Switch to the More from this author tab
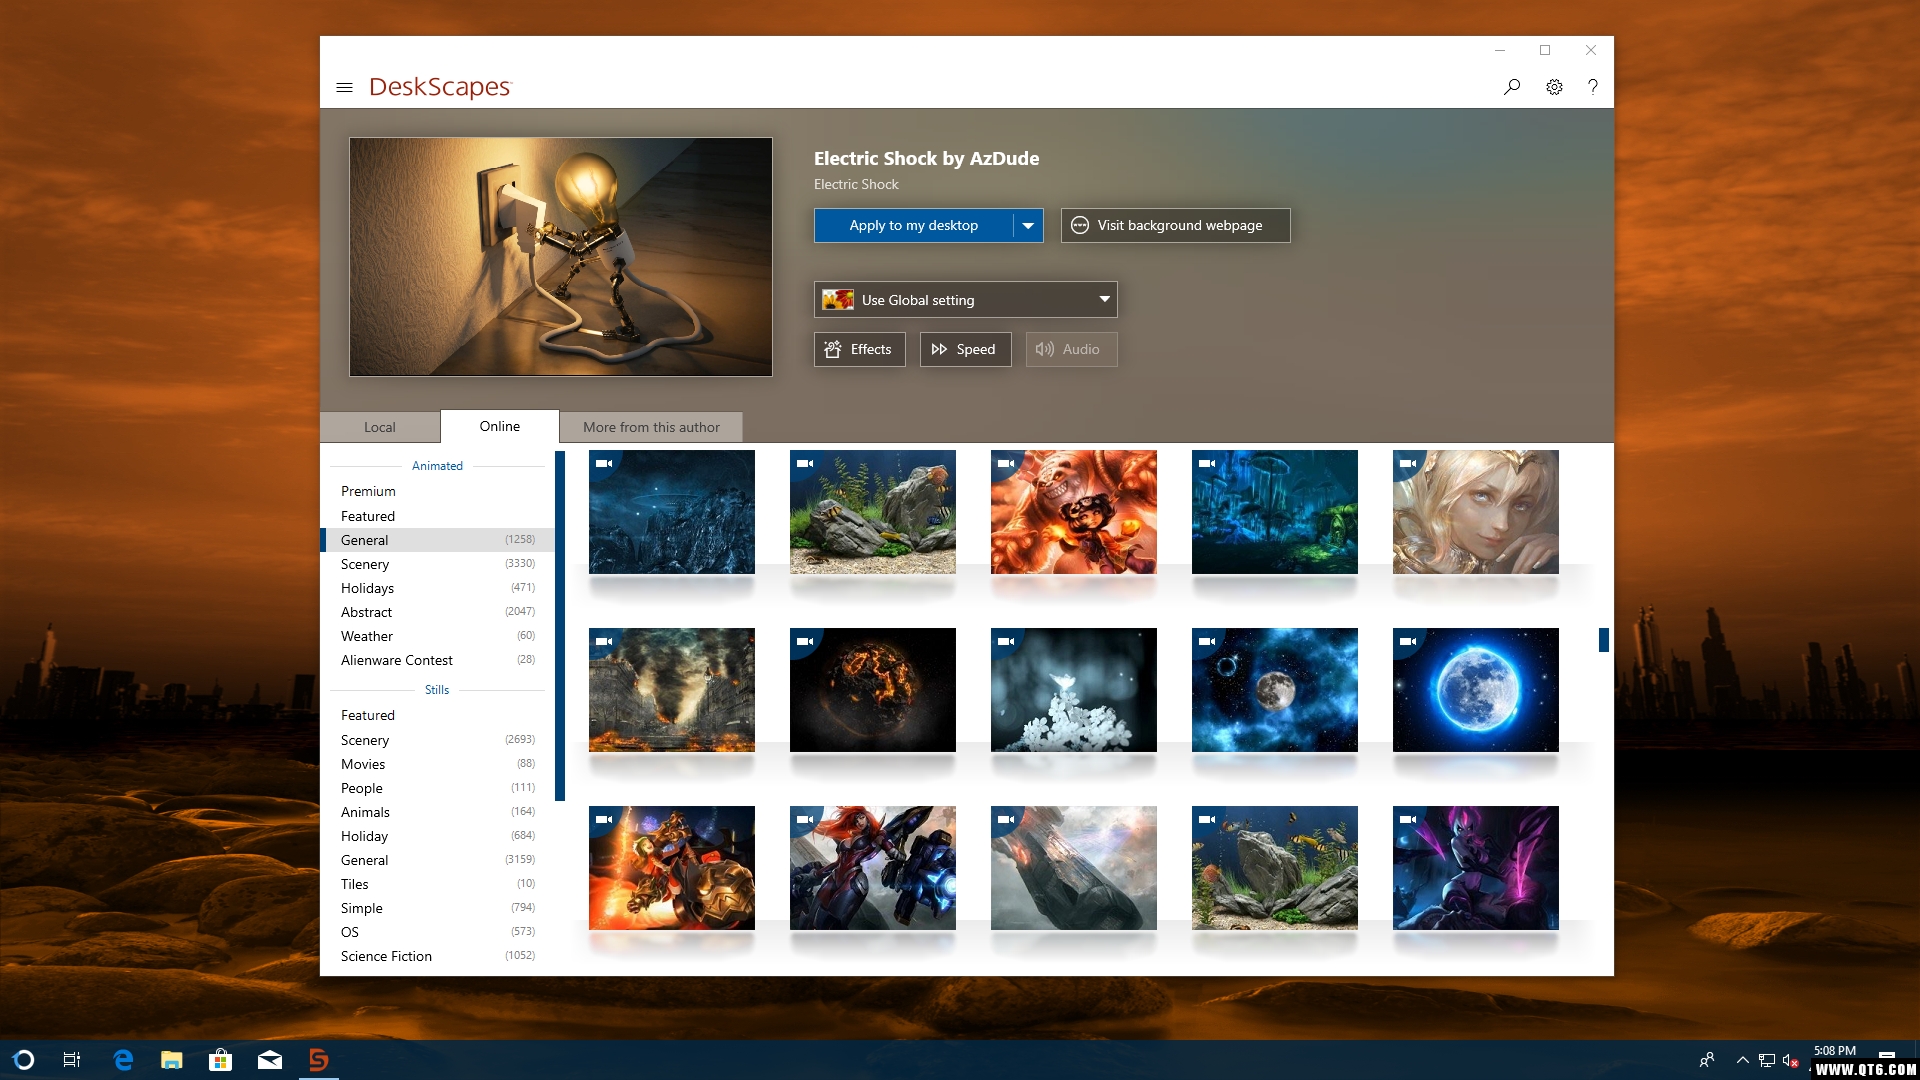This screenshot has width=1920, height=1080. (x=650, y=426)
